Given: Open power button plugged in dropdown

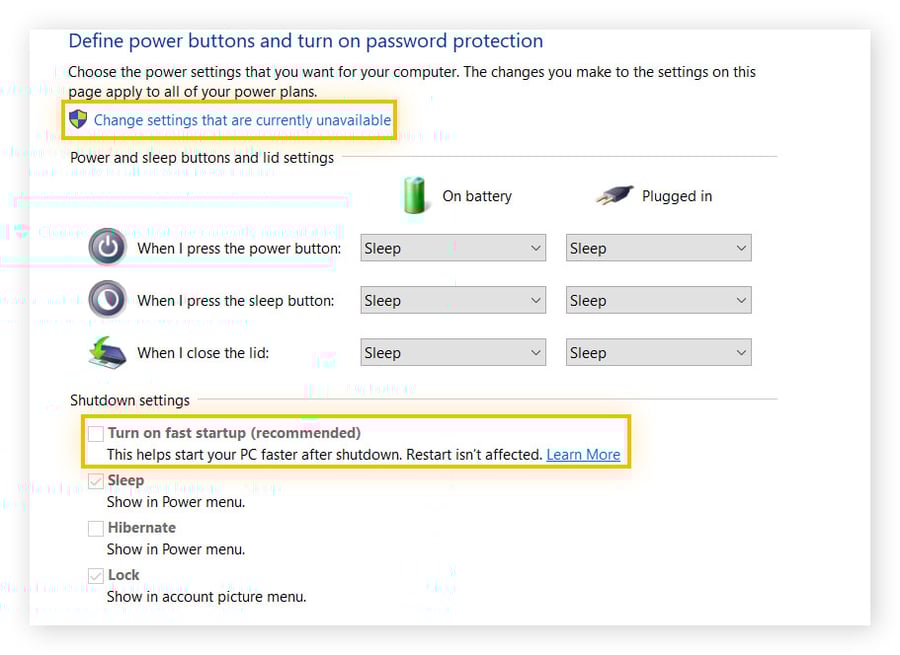Looking at the screenshot, I should [658, 248].
